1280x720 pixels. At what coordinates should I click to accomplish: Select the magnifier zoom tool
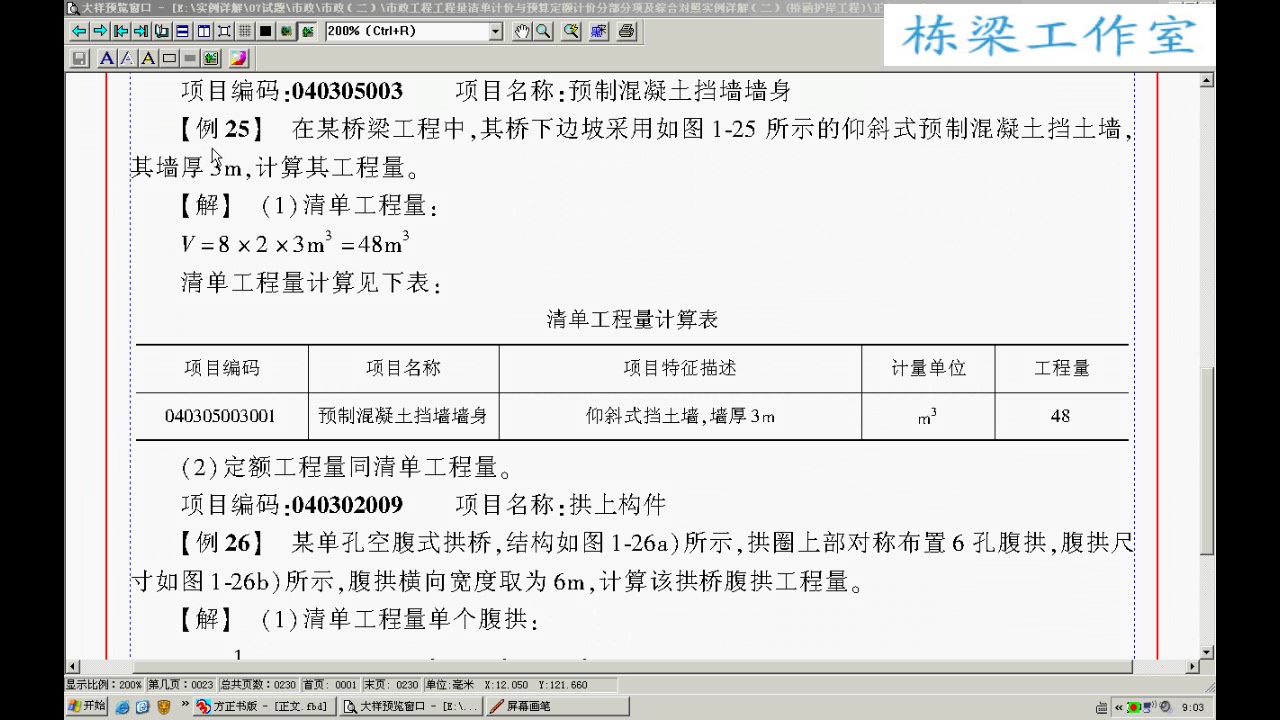[543, 31]
